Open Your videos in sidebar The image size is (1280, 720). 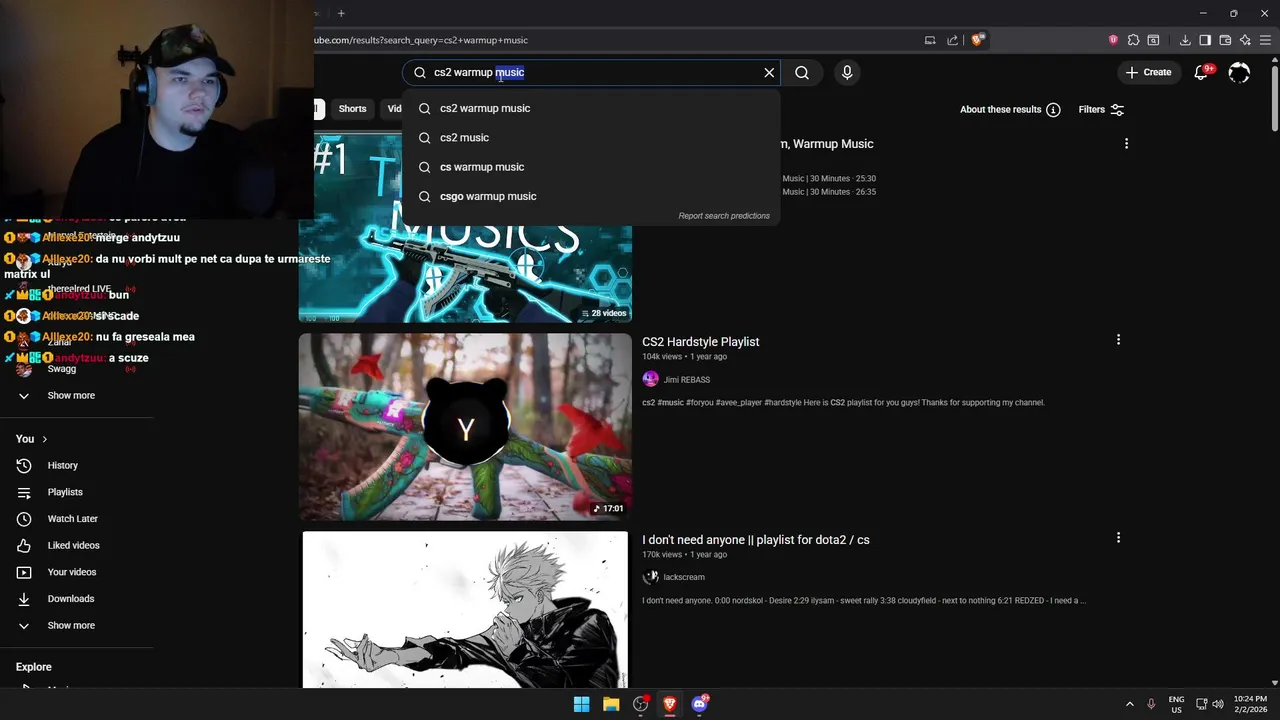(x=72, y=572)
